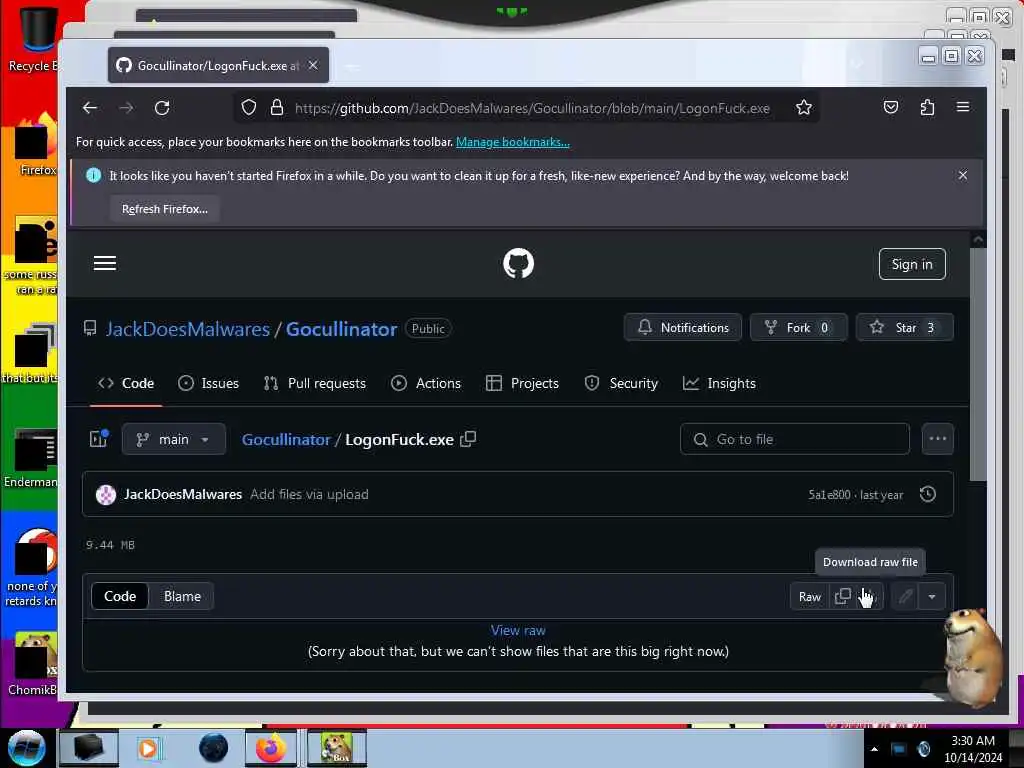Open the Save to Pocket icon

click(891, 107)
